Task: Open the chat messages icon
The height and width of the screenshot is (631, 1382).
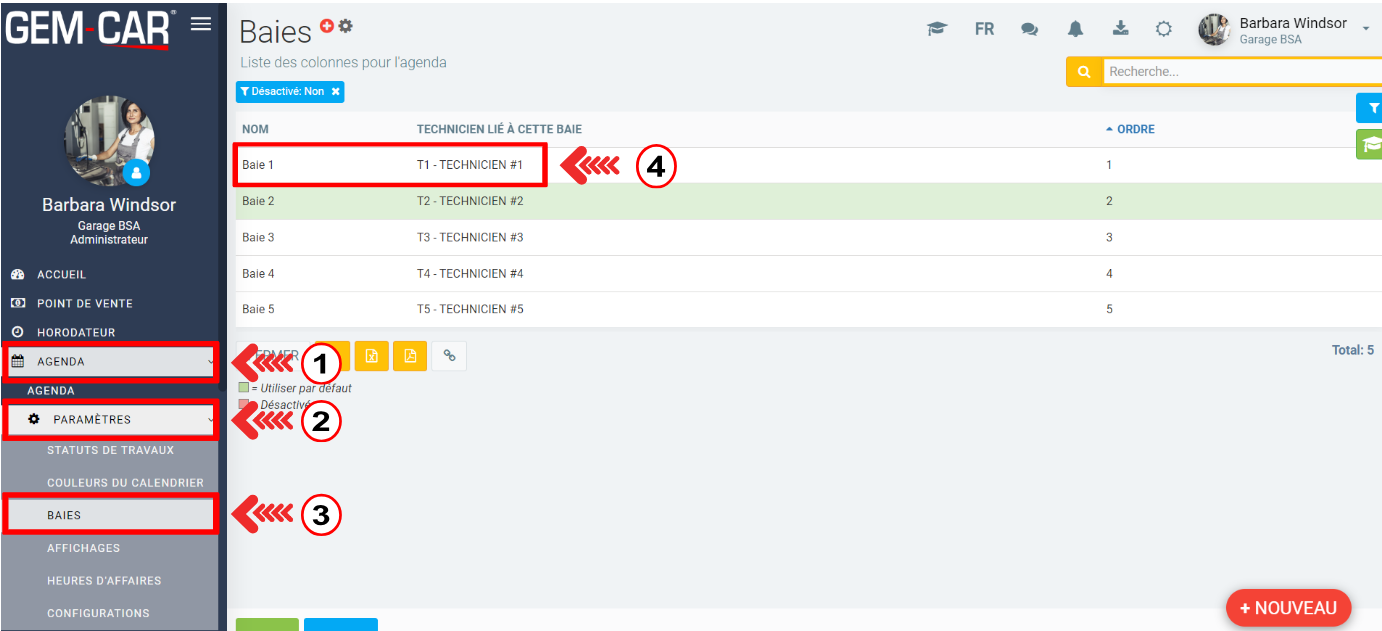Action: coord(1029,29)
